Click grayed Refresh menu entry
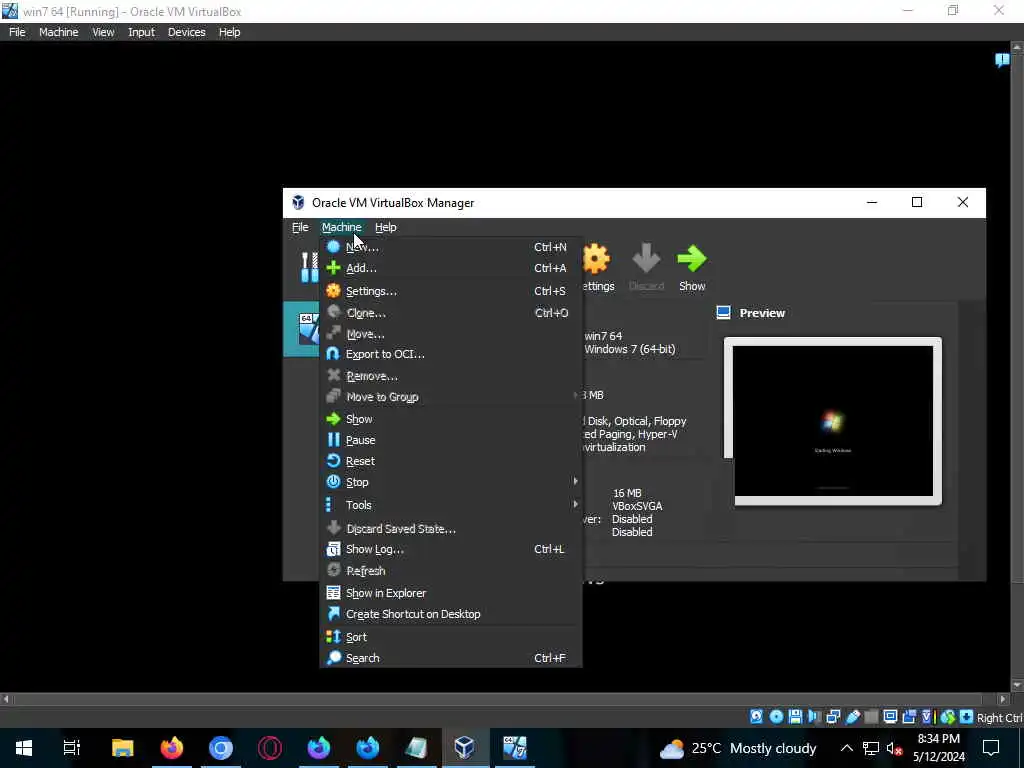1024x768 pixels. coord(451,571)
